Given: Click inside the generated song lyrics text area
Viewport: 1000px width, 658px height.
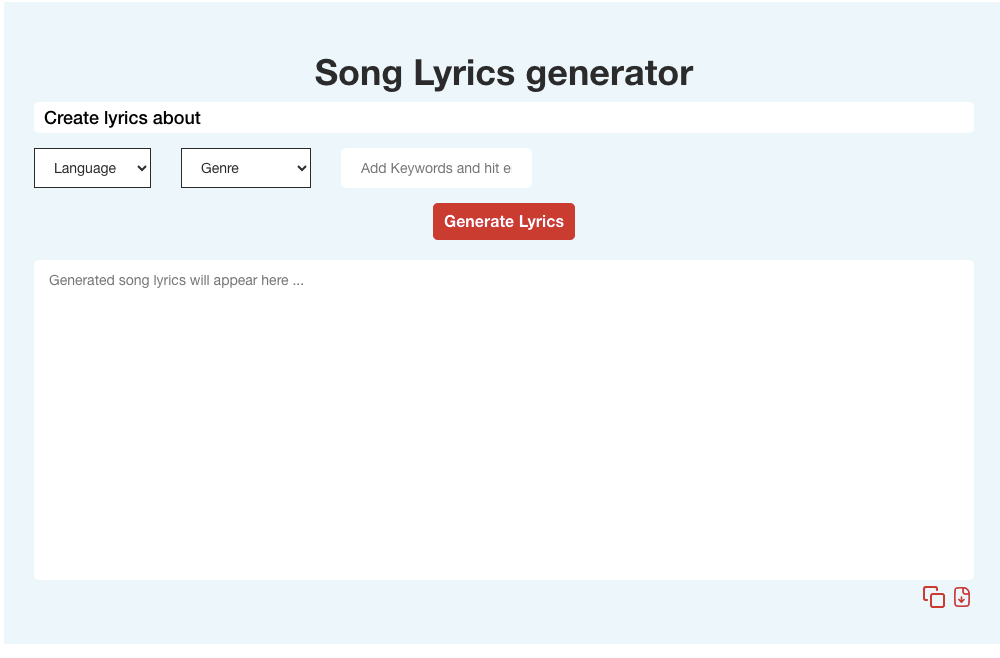Looking at the screenshot, I should pyautogui.click(x=504, y=420).
